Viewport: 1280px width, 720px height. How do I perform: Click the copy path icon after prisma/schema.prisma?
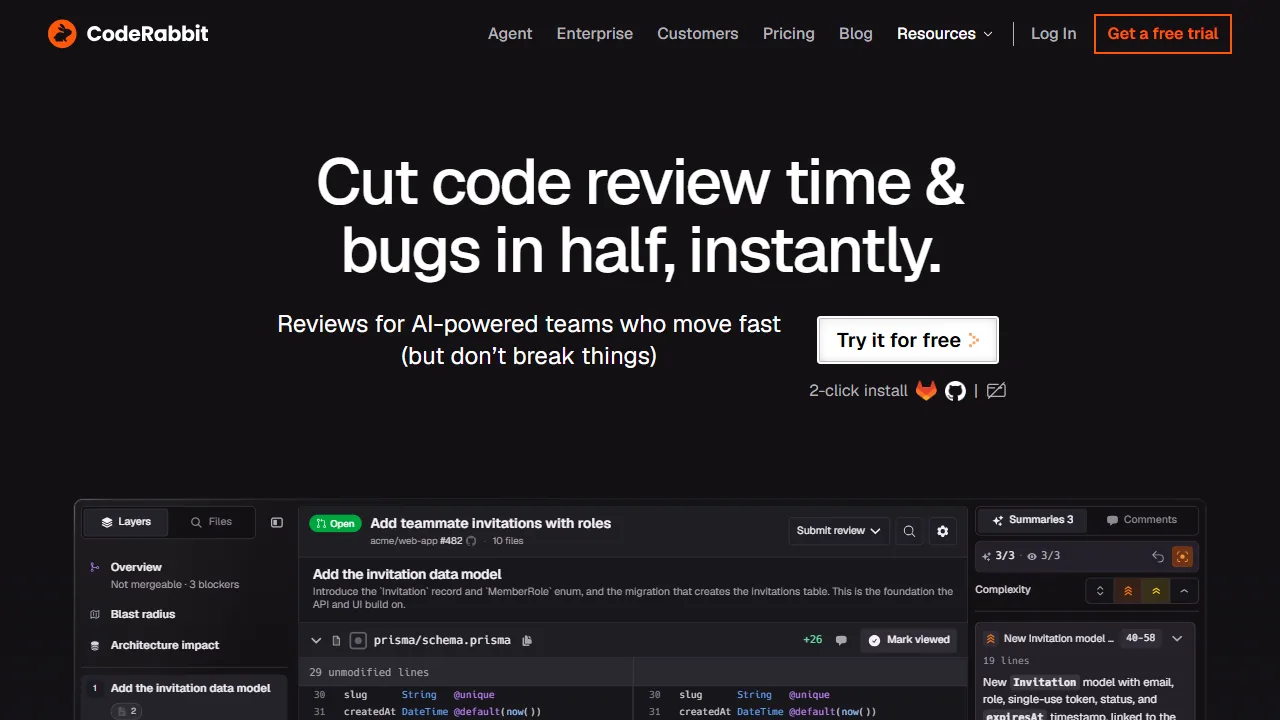click(527, 640)
